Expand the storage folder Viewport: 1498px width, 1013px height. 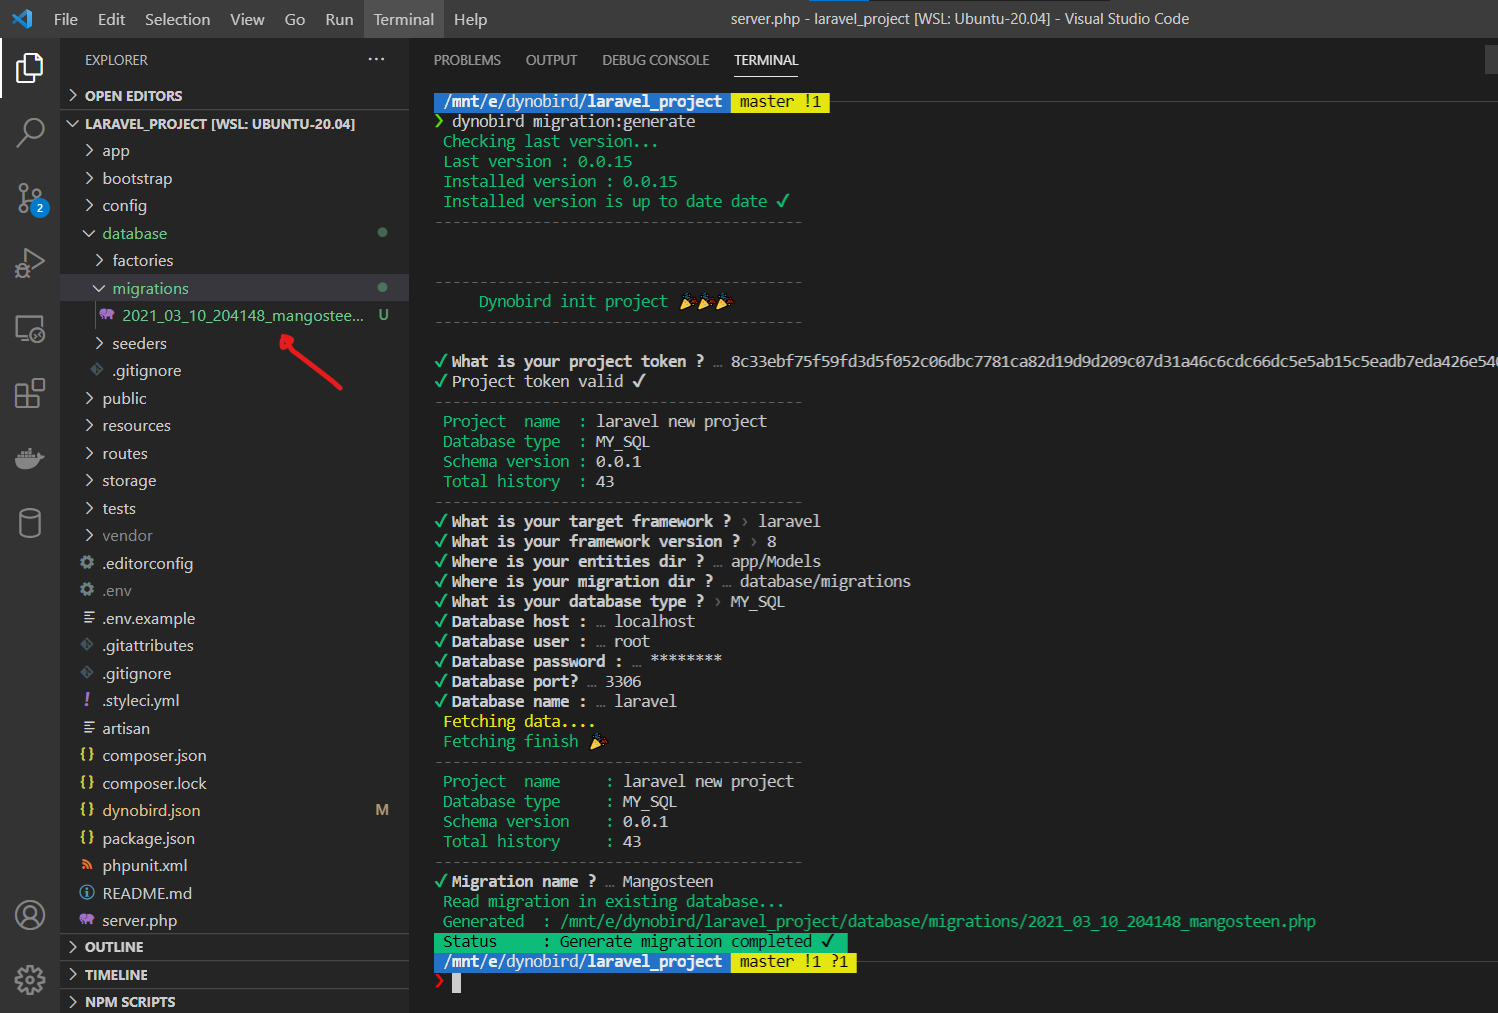pyautogui.click(x=234, y=481)
